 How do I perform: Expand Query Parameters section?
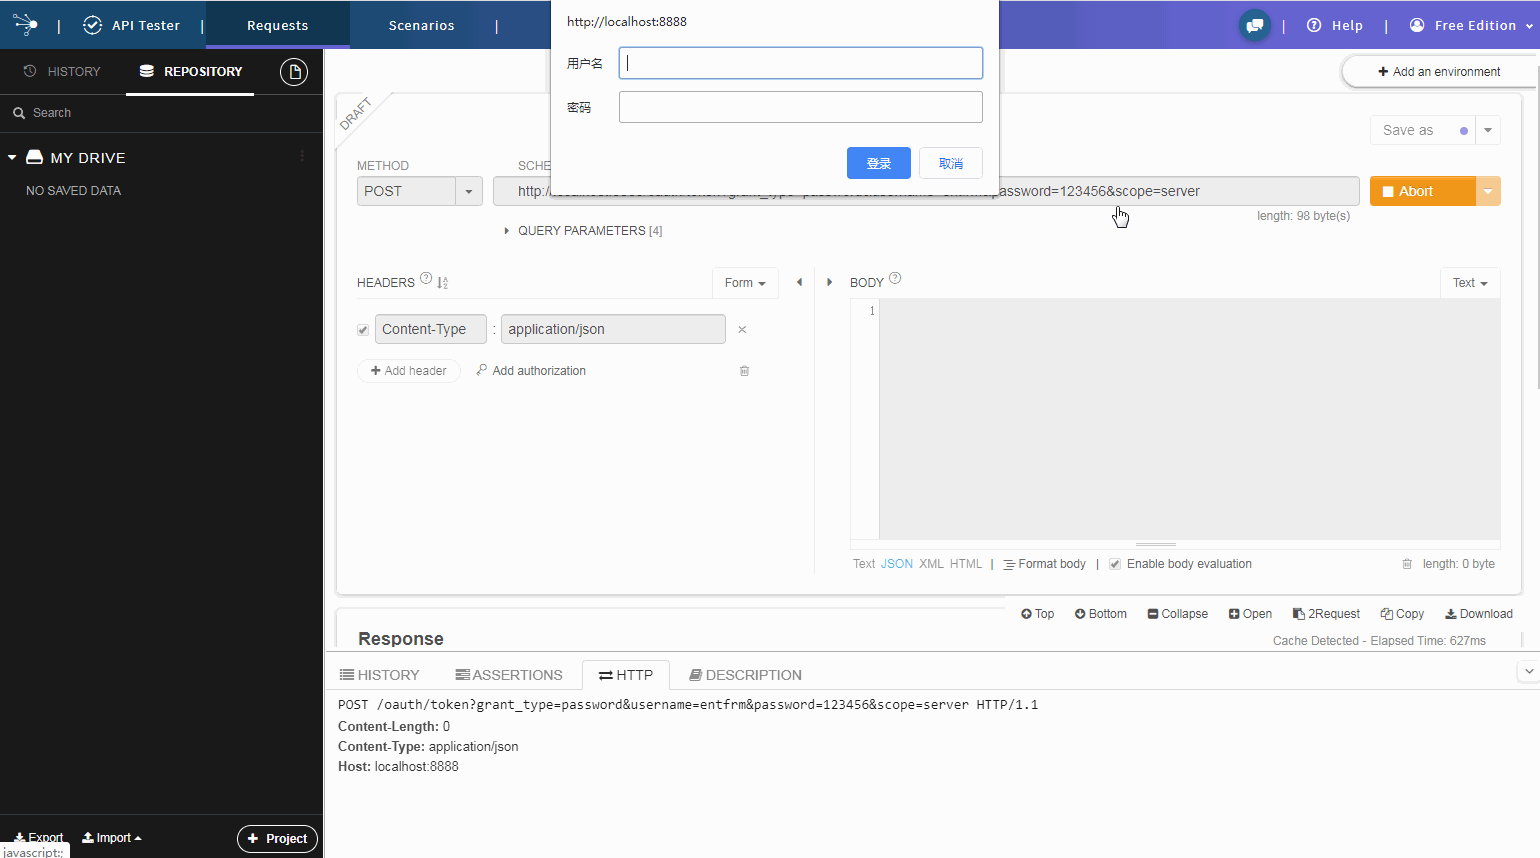583,231
